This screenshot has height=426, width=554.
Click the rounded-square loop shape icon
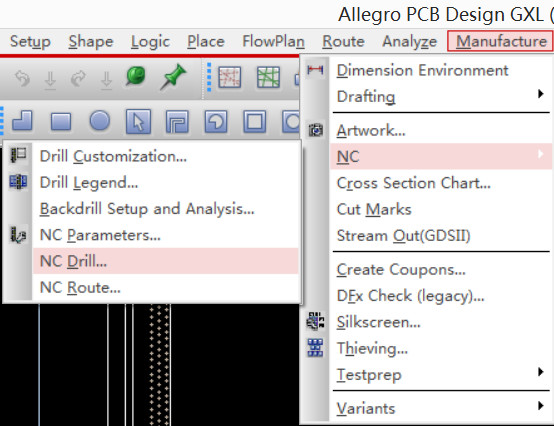(x=216, y=122)
